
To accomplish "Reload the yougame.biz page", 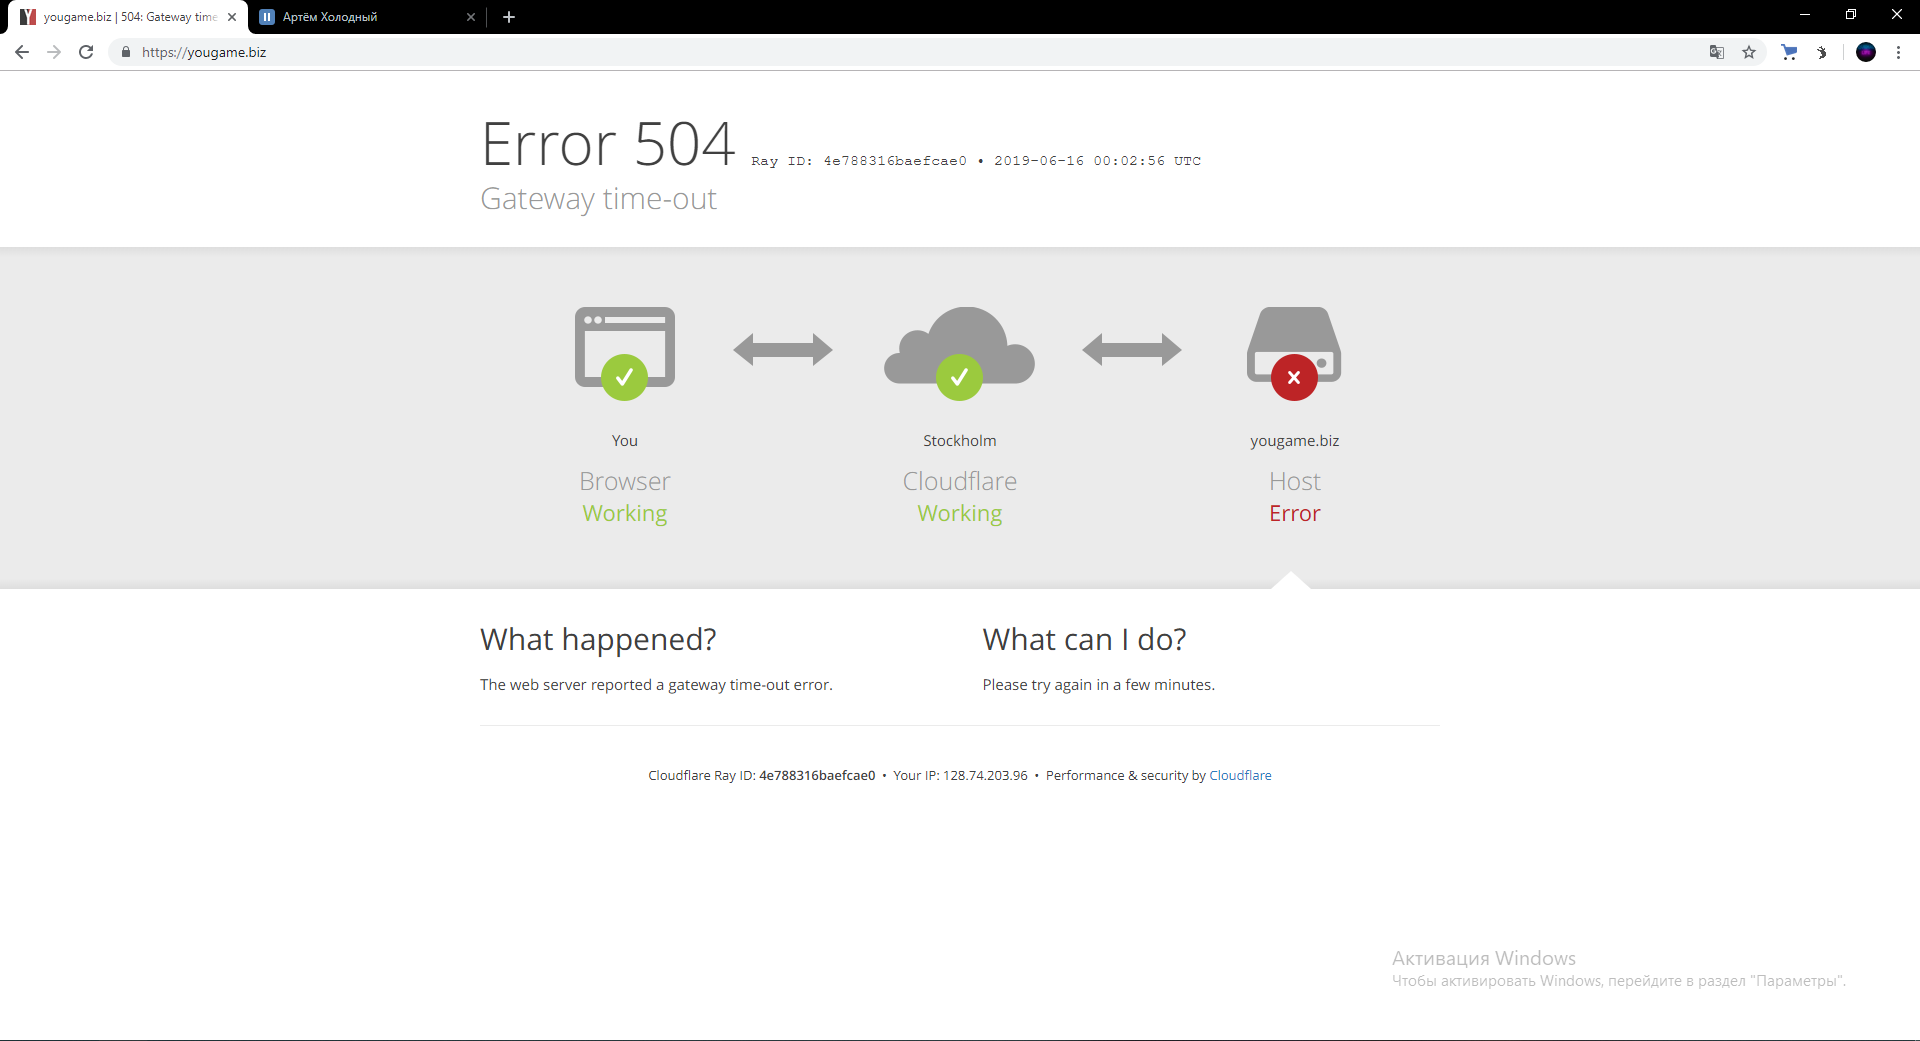I will click(86, 52).
